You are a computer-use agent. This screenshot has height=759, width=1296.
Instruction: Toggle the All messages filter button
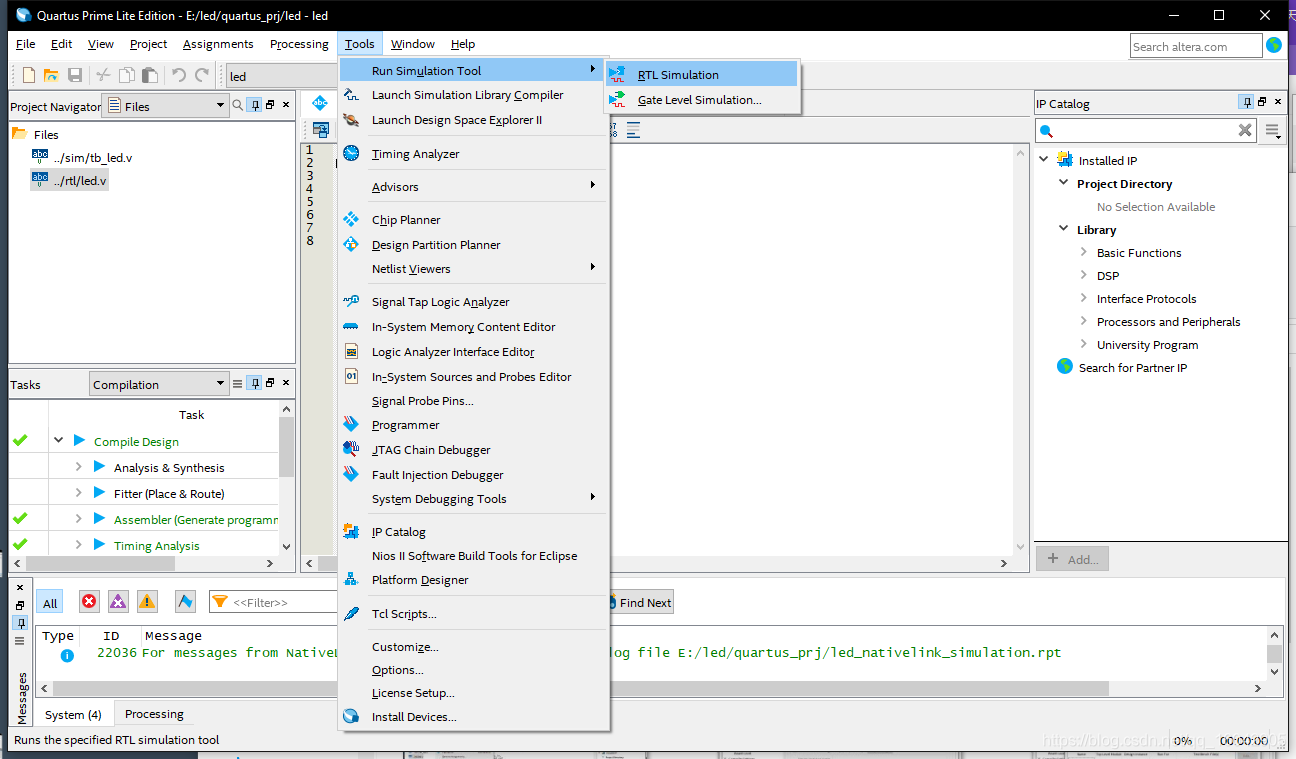[50, 602]
